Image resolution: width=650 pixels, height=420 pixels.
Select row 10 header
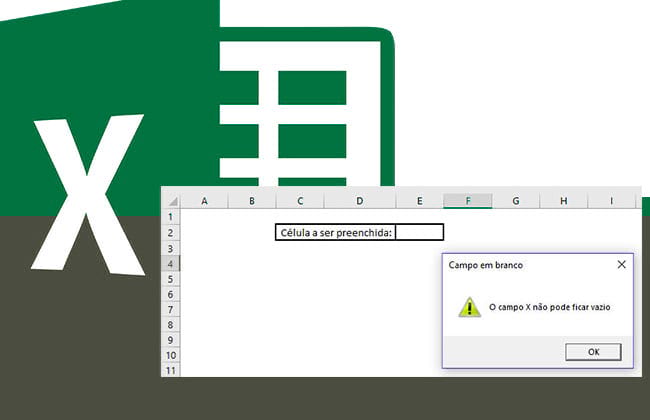171,355
